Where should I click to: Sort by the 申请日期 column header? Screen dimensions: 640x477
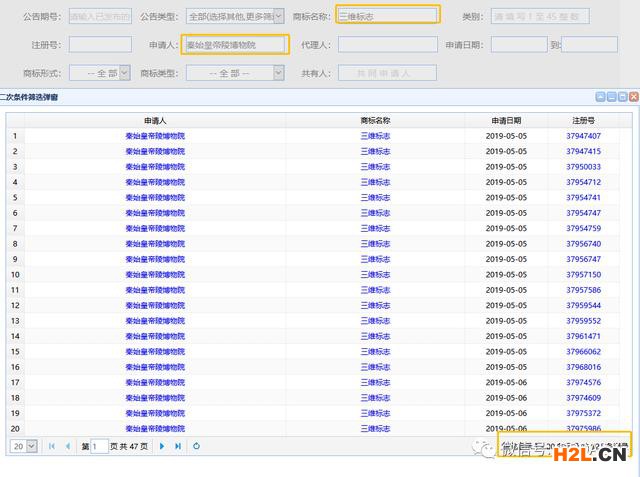coord(506,120)
